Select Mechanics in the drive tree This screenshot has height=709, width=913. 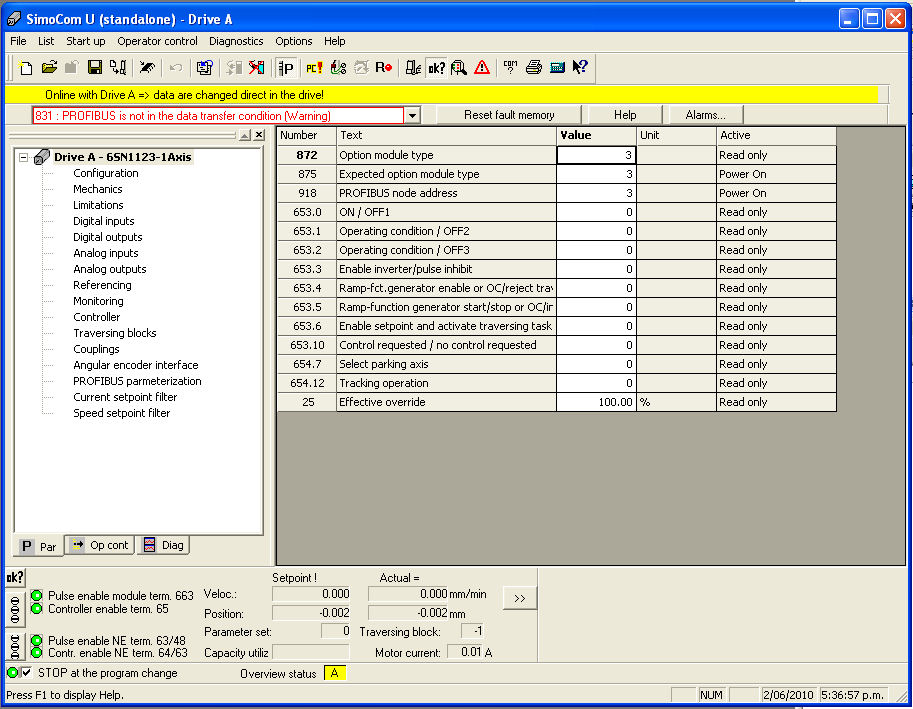point(97,189)
